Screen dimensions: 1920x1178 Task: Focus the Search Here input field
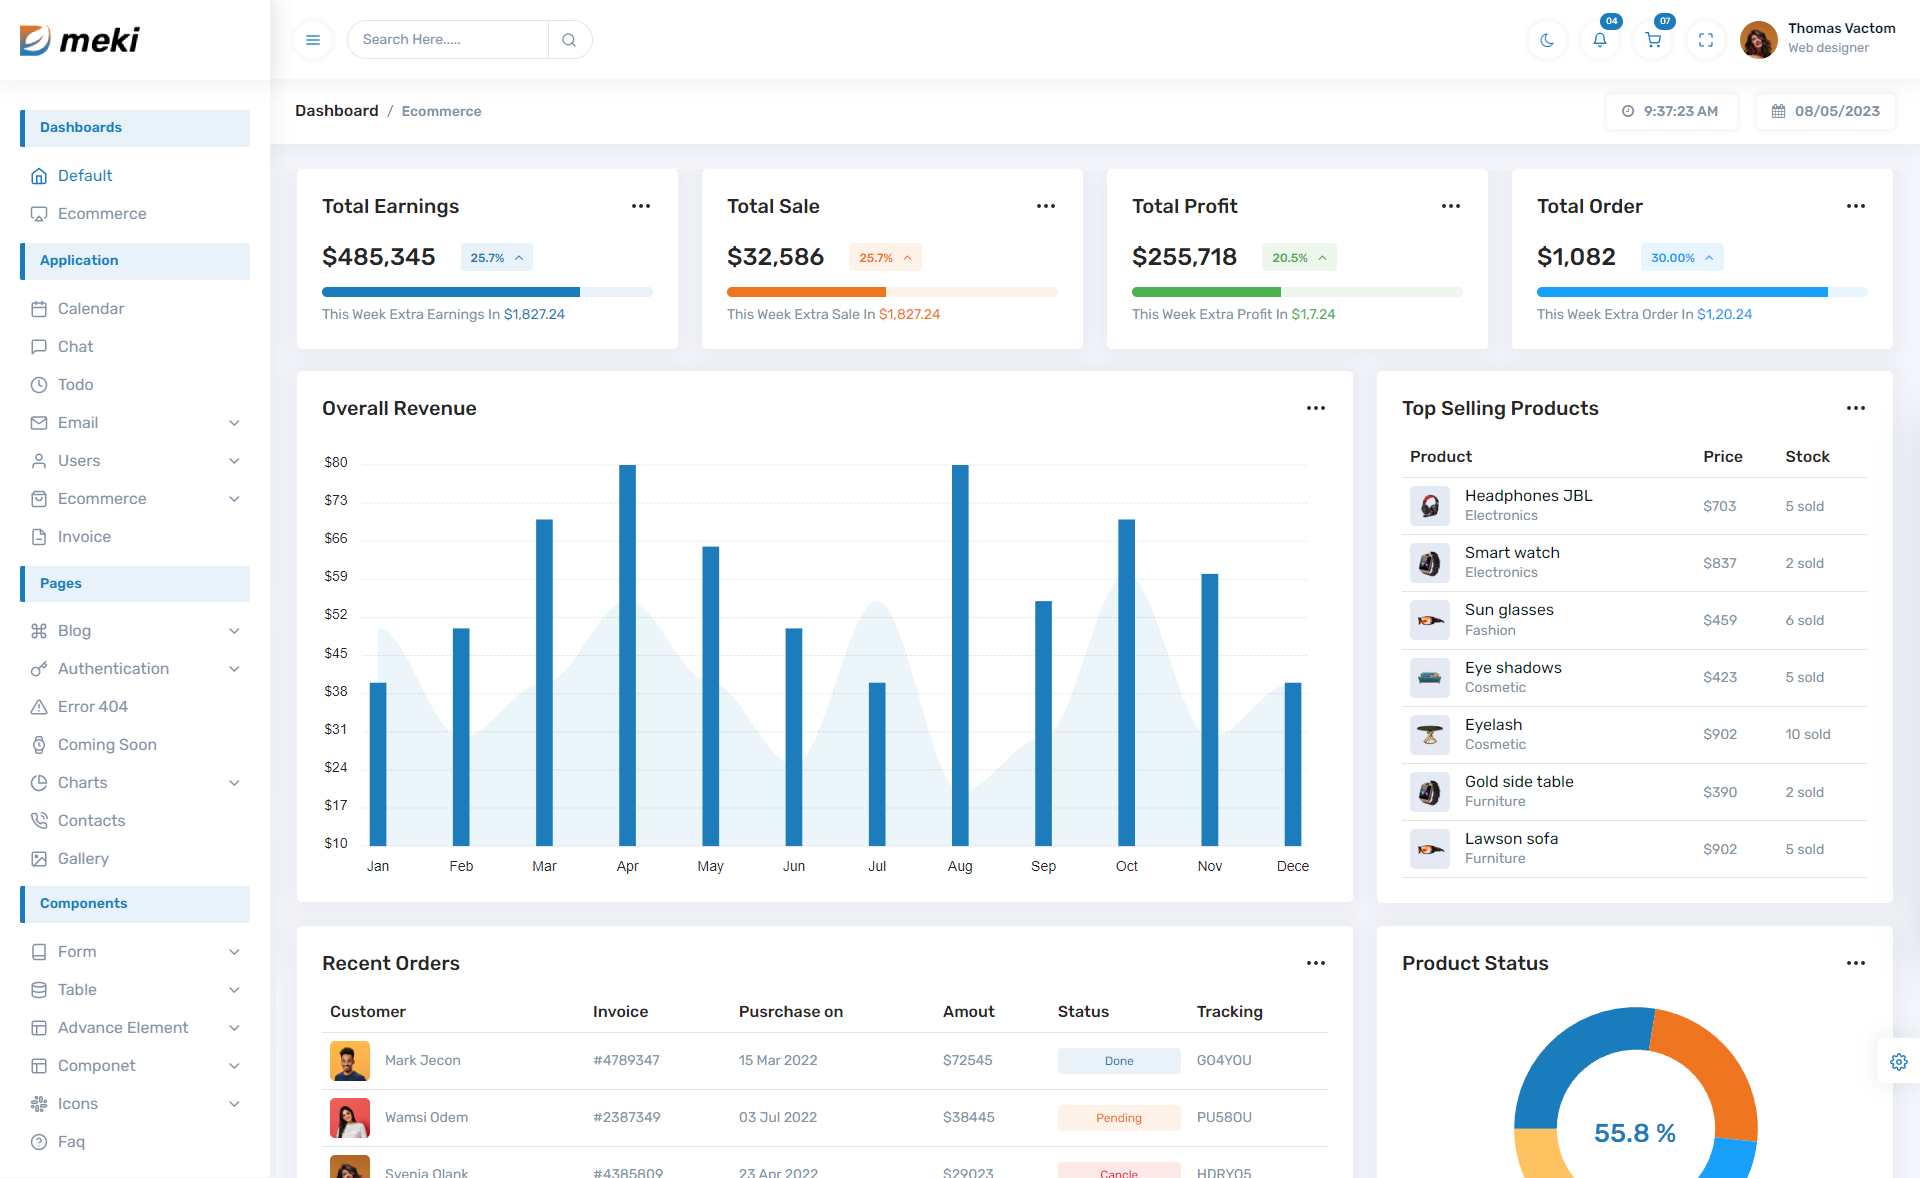coord(447,40)
